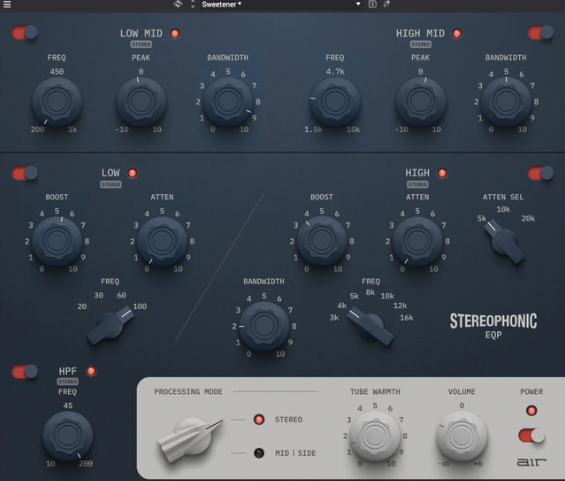This screenshot has height=481, width=565.
Task: Open the Sweetener preset dropdown arrow
Action: 358,4
